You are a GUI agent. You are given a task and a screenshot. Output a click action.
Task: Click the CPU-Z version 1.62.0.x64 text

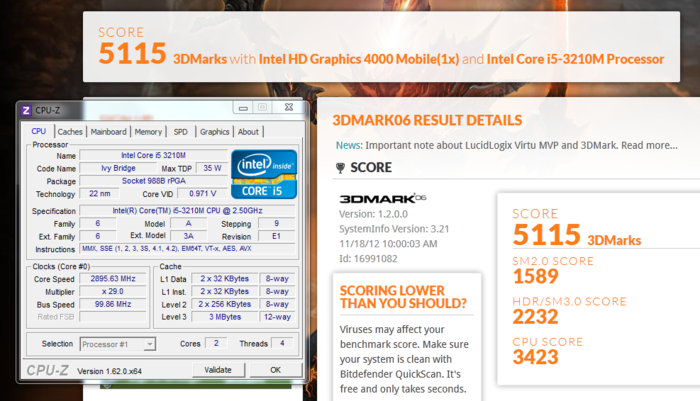tap(109, 371)
